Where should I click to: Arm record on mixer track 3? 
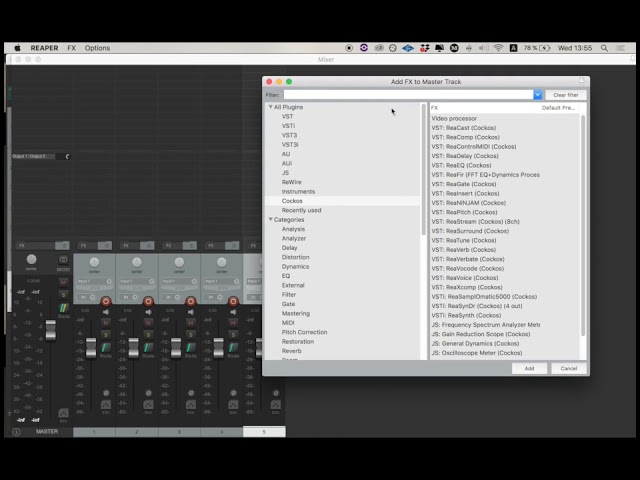tap(191, 301)
